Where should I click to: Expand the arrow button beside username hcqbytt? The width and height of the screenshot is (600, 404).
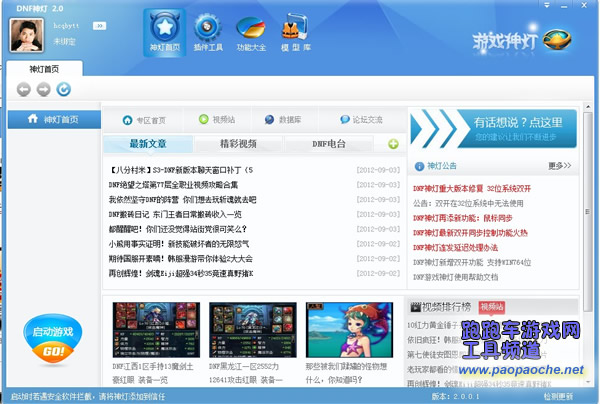tap(99, 26)
